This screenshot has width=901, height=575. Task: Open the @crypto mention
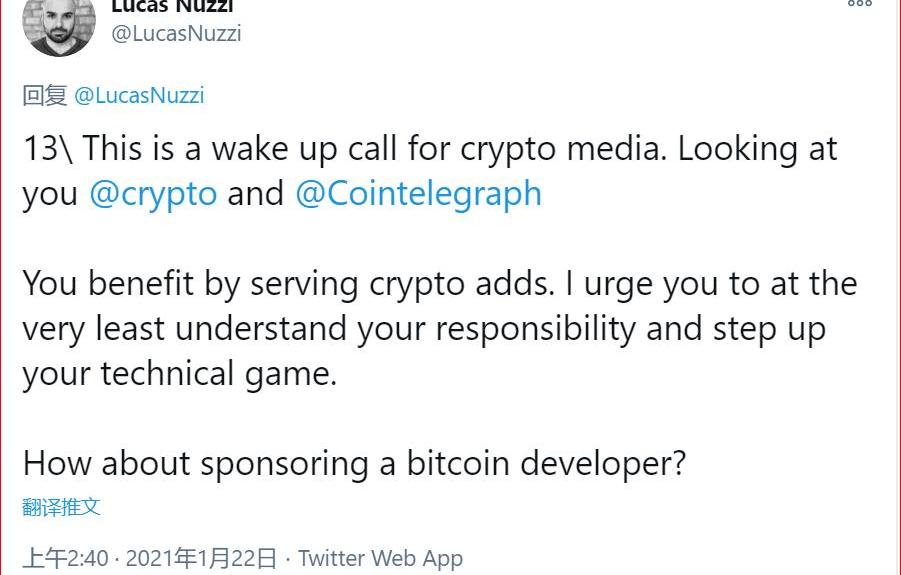pos(153,193)
